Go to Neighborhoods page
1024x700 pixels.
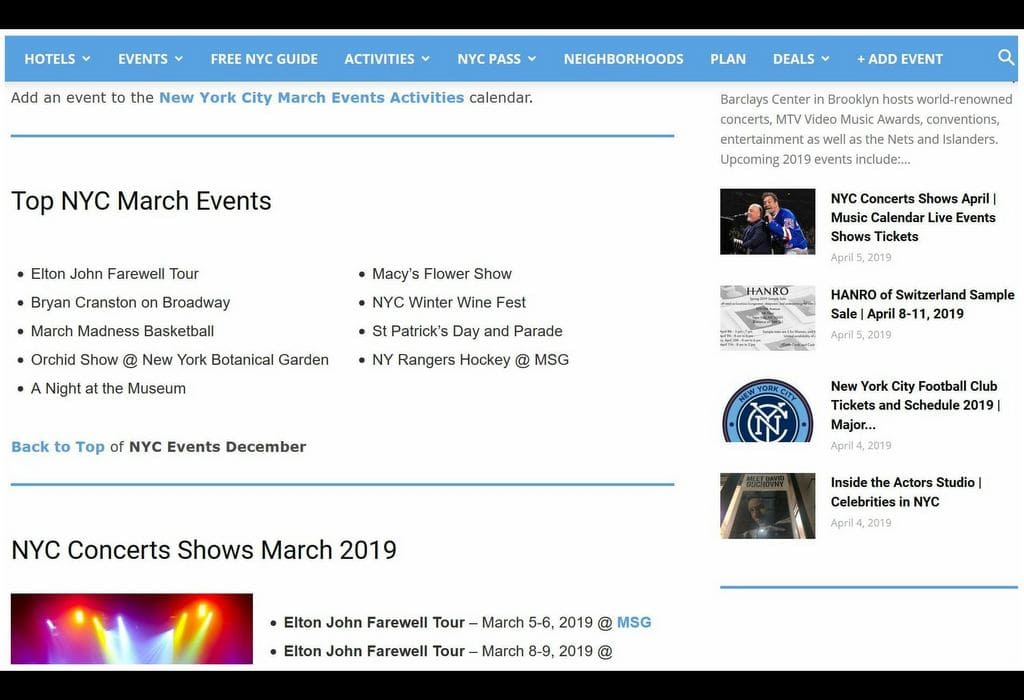[x=624, y=59]
